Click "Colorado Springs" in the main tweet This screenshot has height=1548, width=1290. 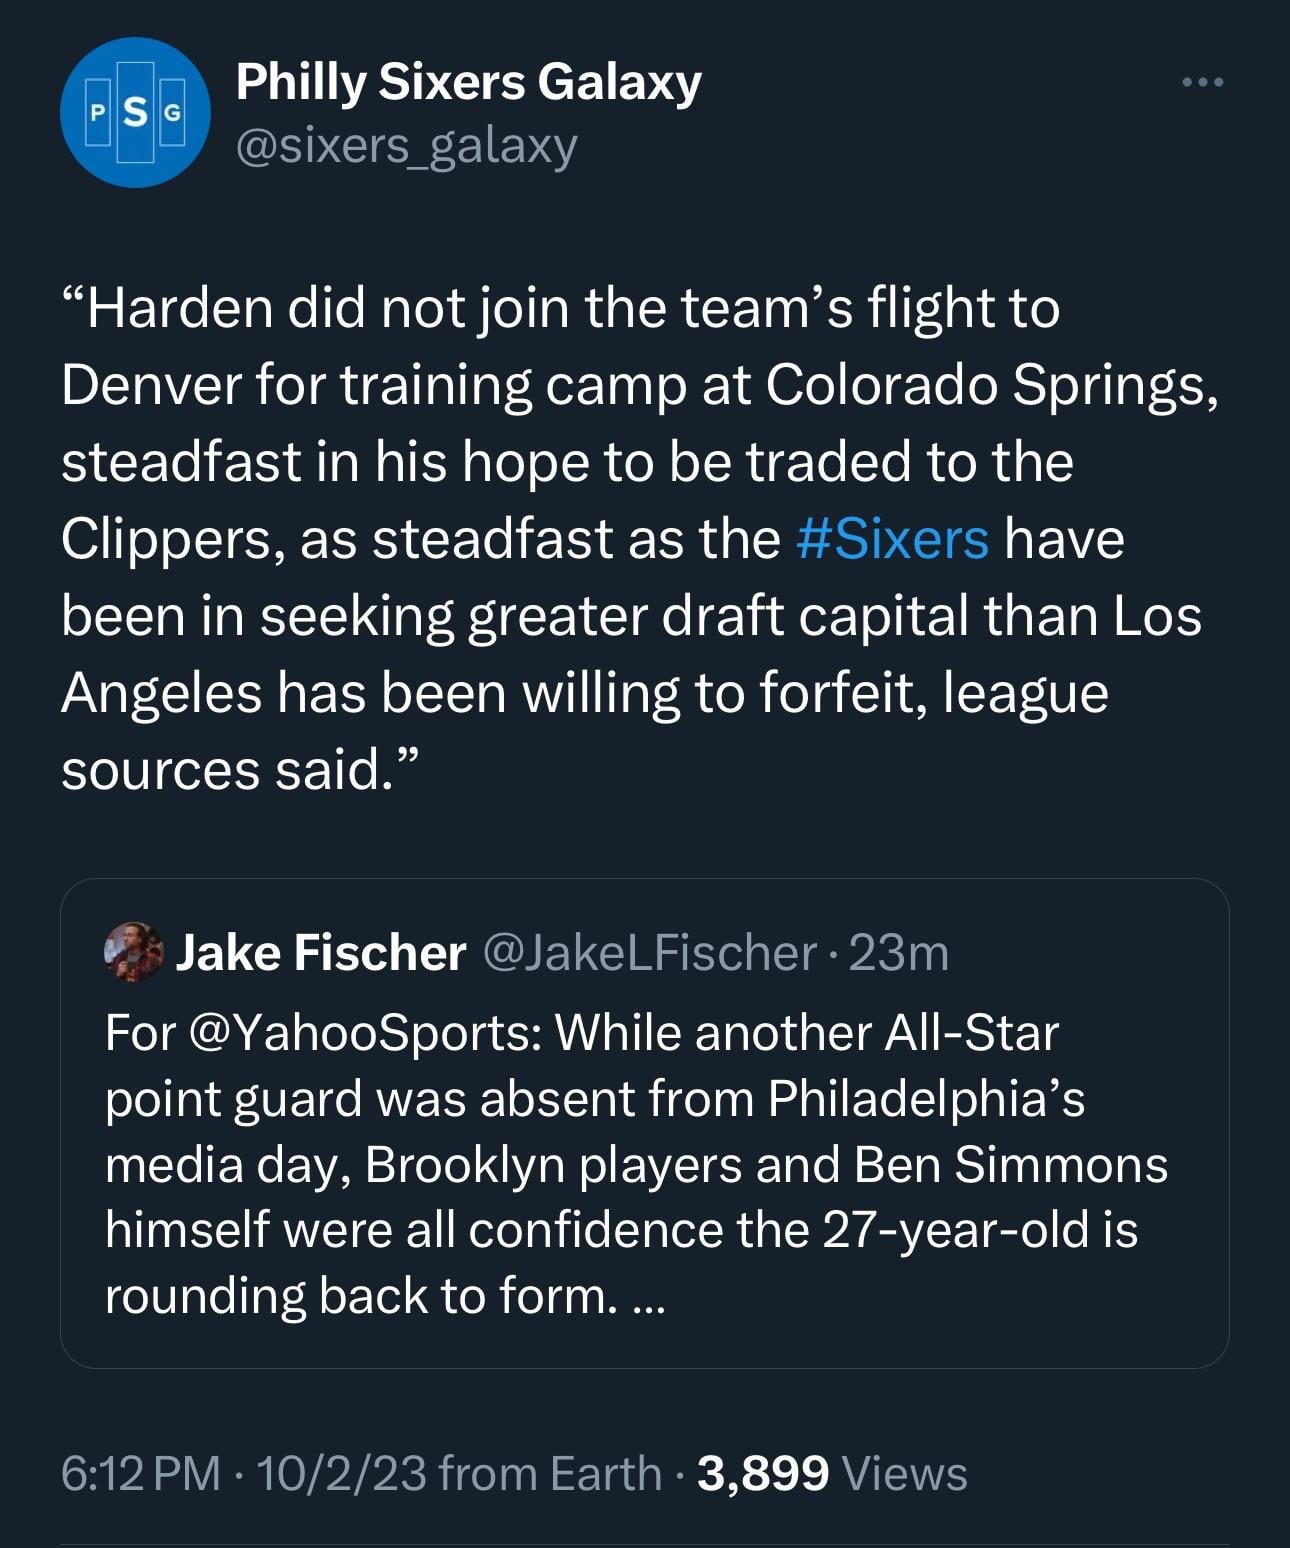(990, 385)
